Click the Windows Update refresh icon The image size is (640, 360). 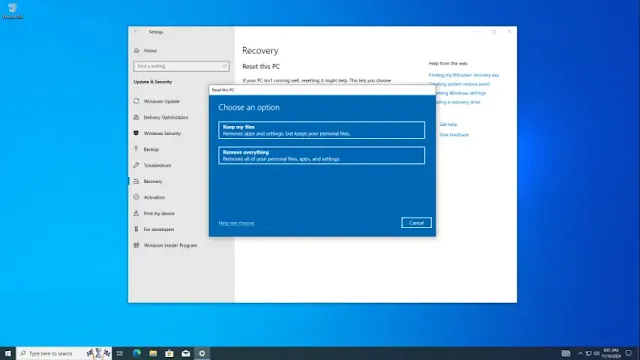click(136, 101)
